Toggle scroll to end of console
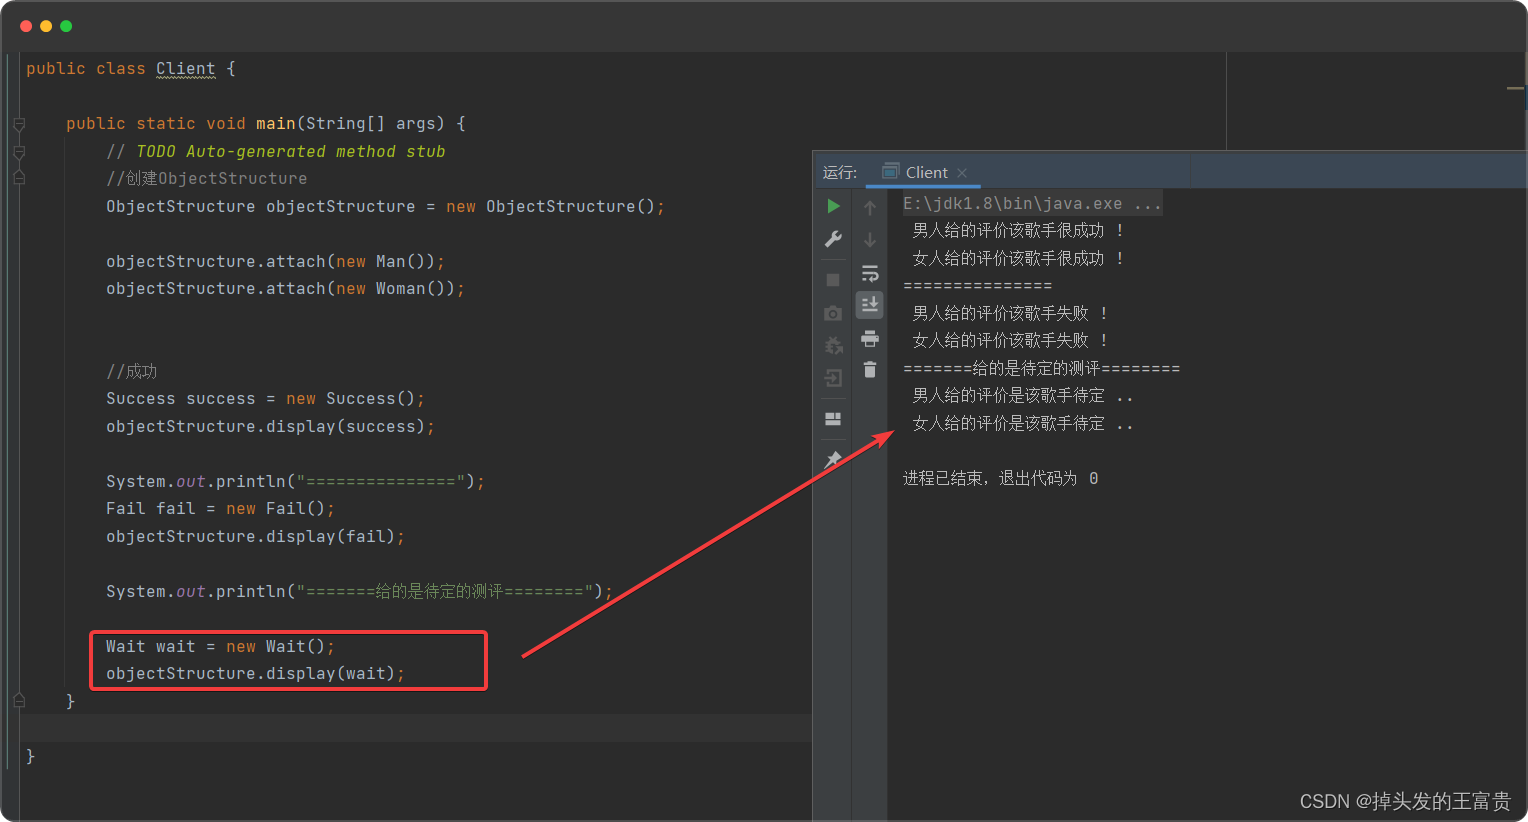1528x822 pixels. 870,304
